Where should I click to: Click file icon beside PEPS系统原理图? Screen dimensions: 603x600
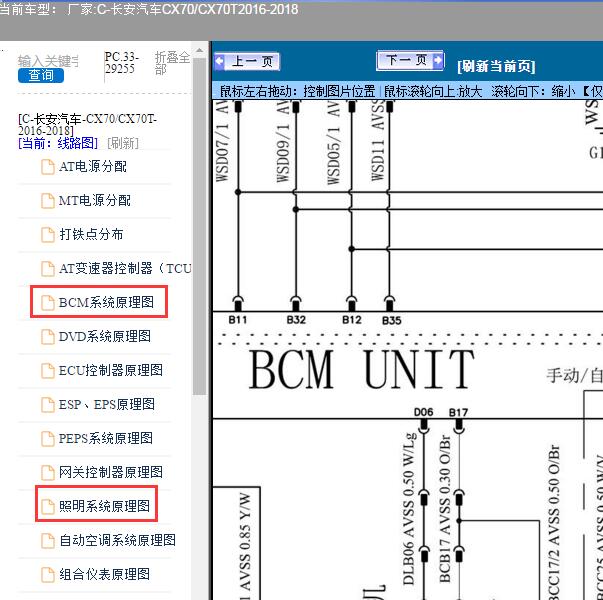[x=48, y=438]
